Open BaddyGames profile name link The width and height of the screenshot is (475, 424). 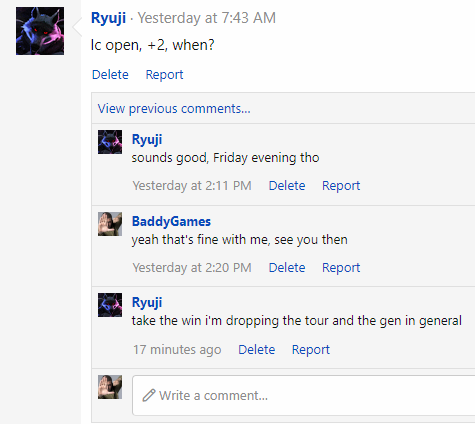[x=171, y=221]
